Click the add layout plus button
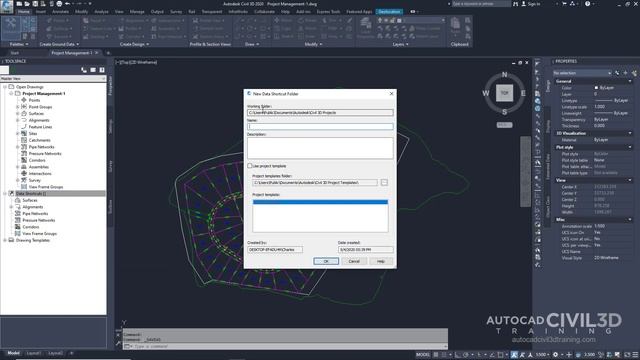The image size is (640, 360). pos(71,353)
